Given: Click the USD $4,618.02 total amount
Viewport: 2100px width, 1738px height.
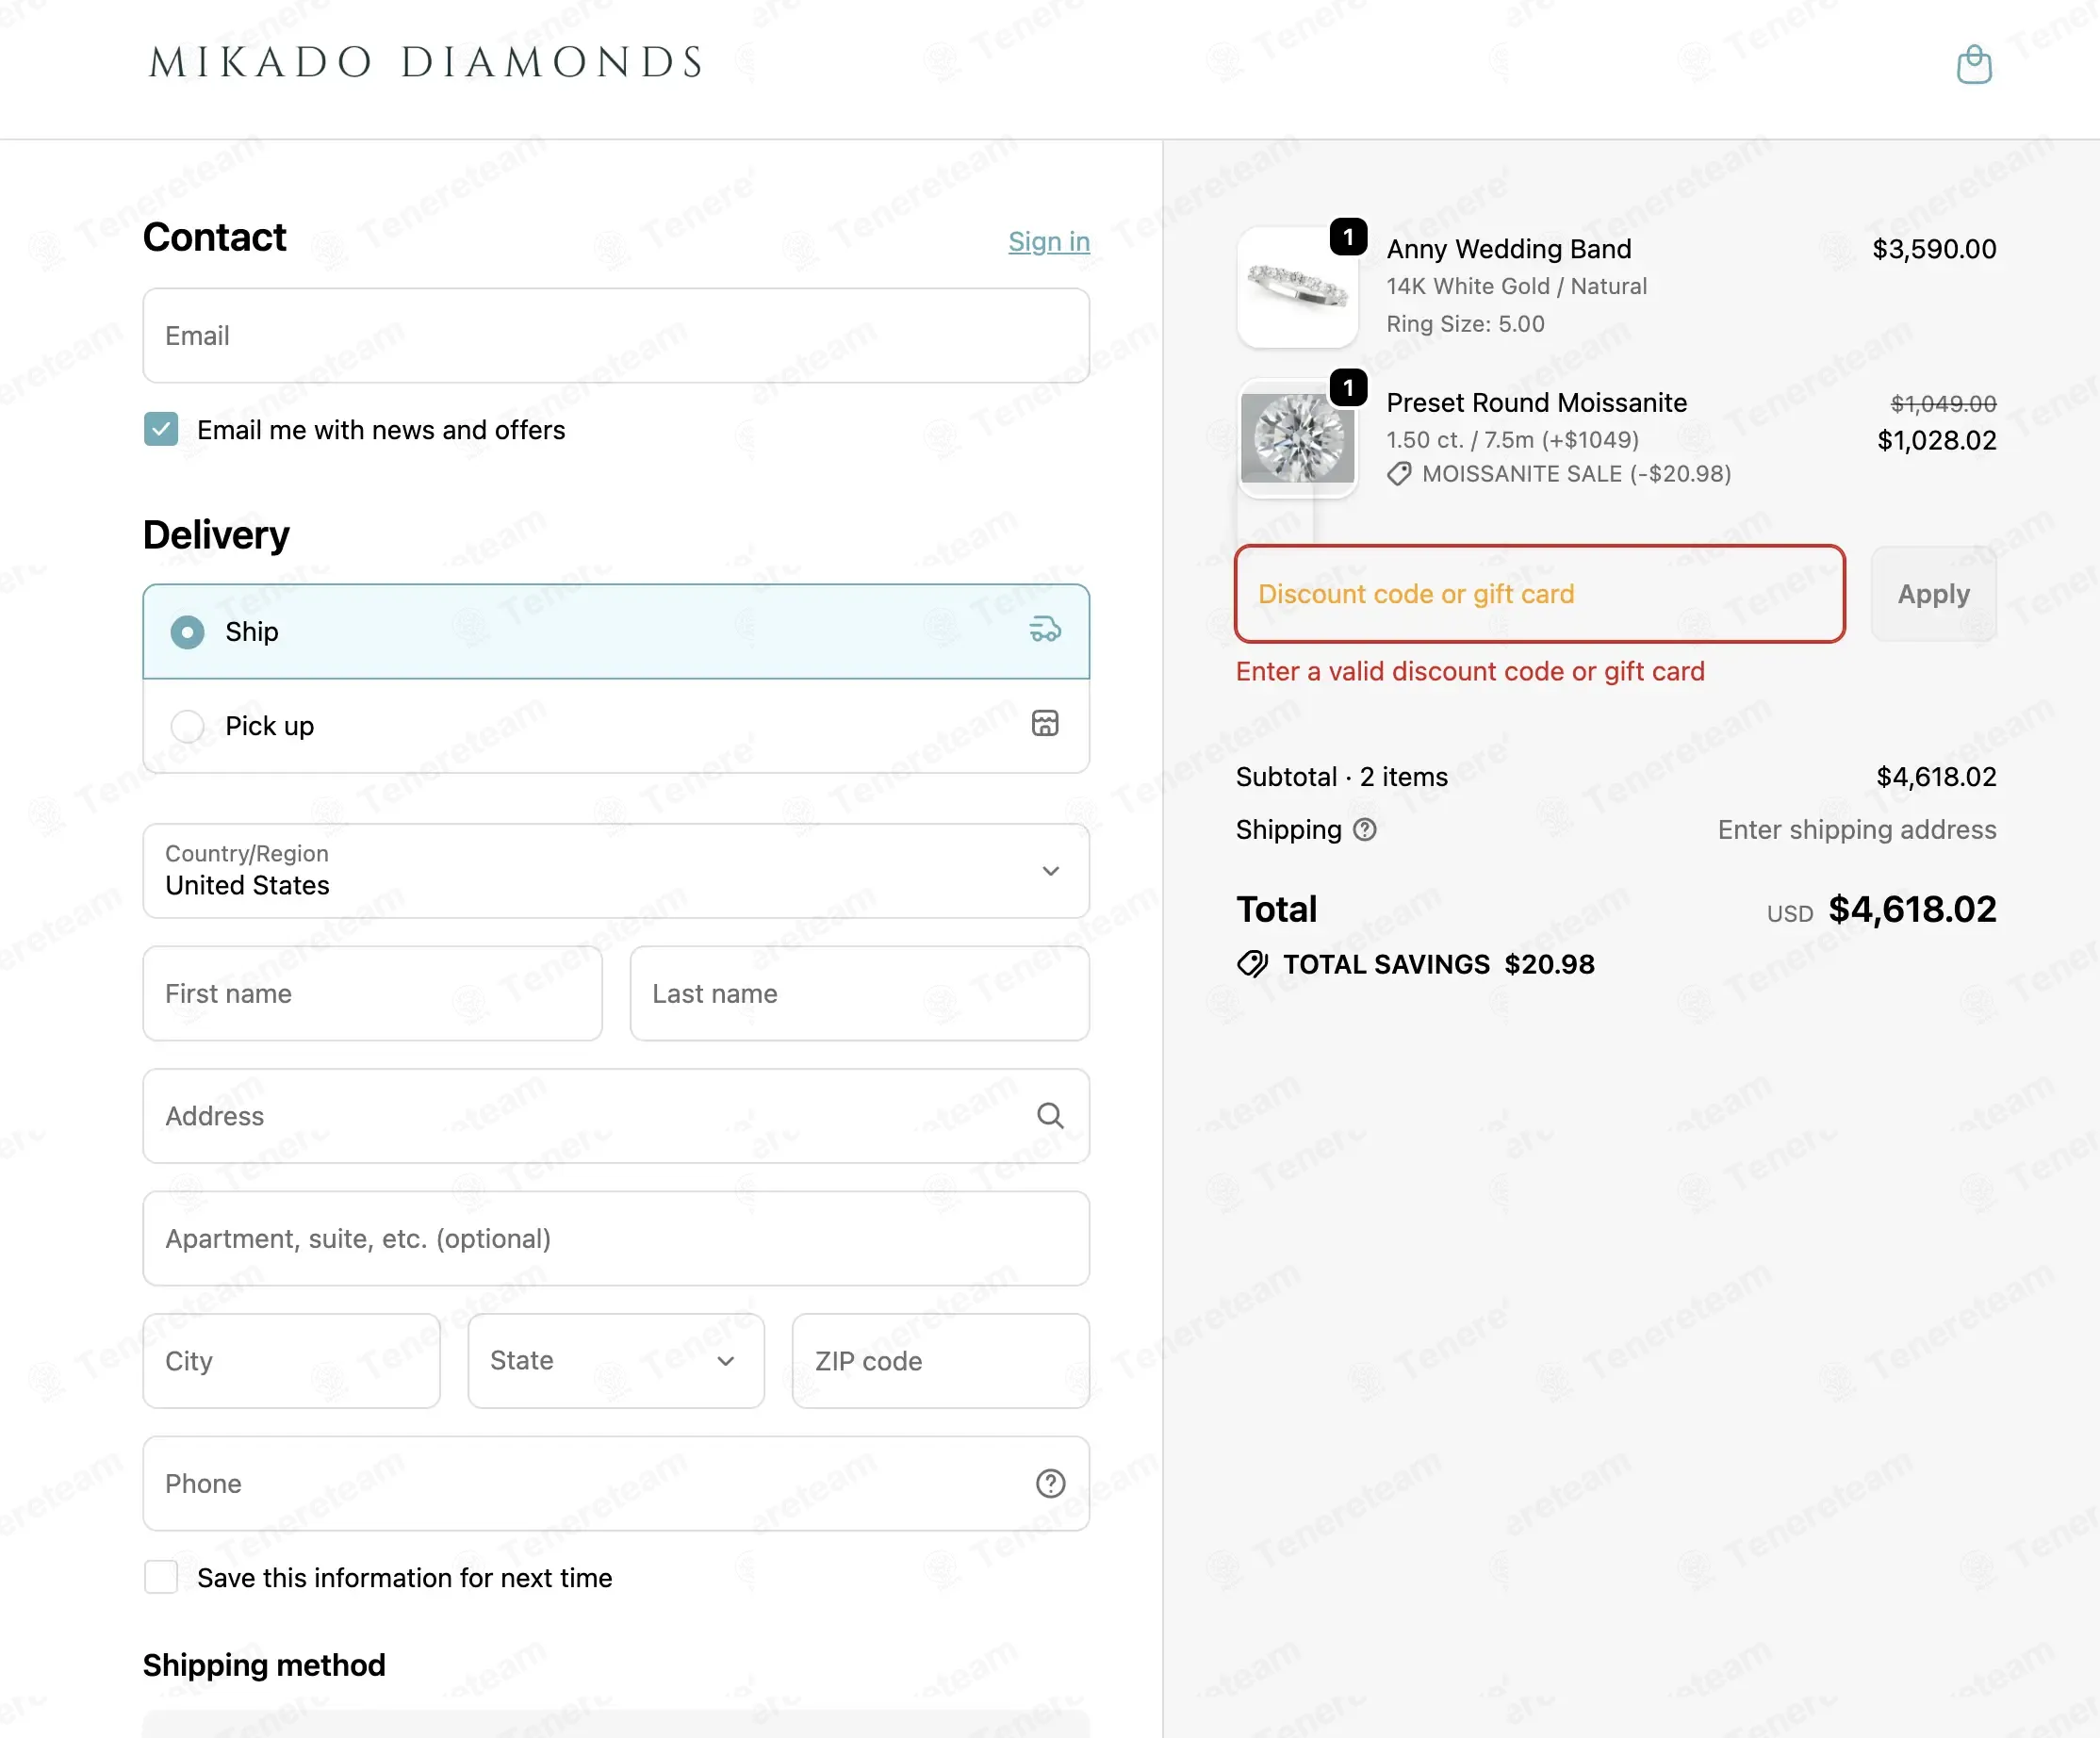Looking at the screenshot, I should coord(1881,910).
